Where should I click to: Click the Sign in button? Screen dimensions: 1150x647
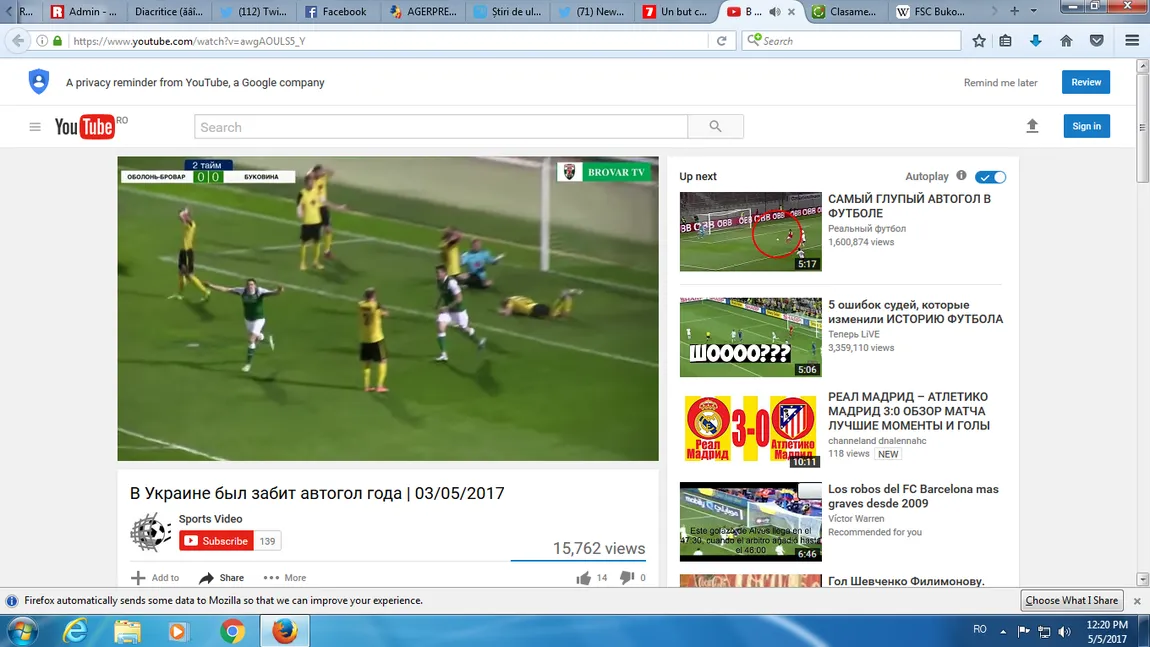(x=1086, y=126)
